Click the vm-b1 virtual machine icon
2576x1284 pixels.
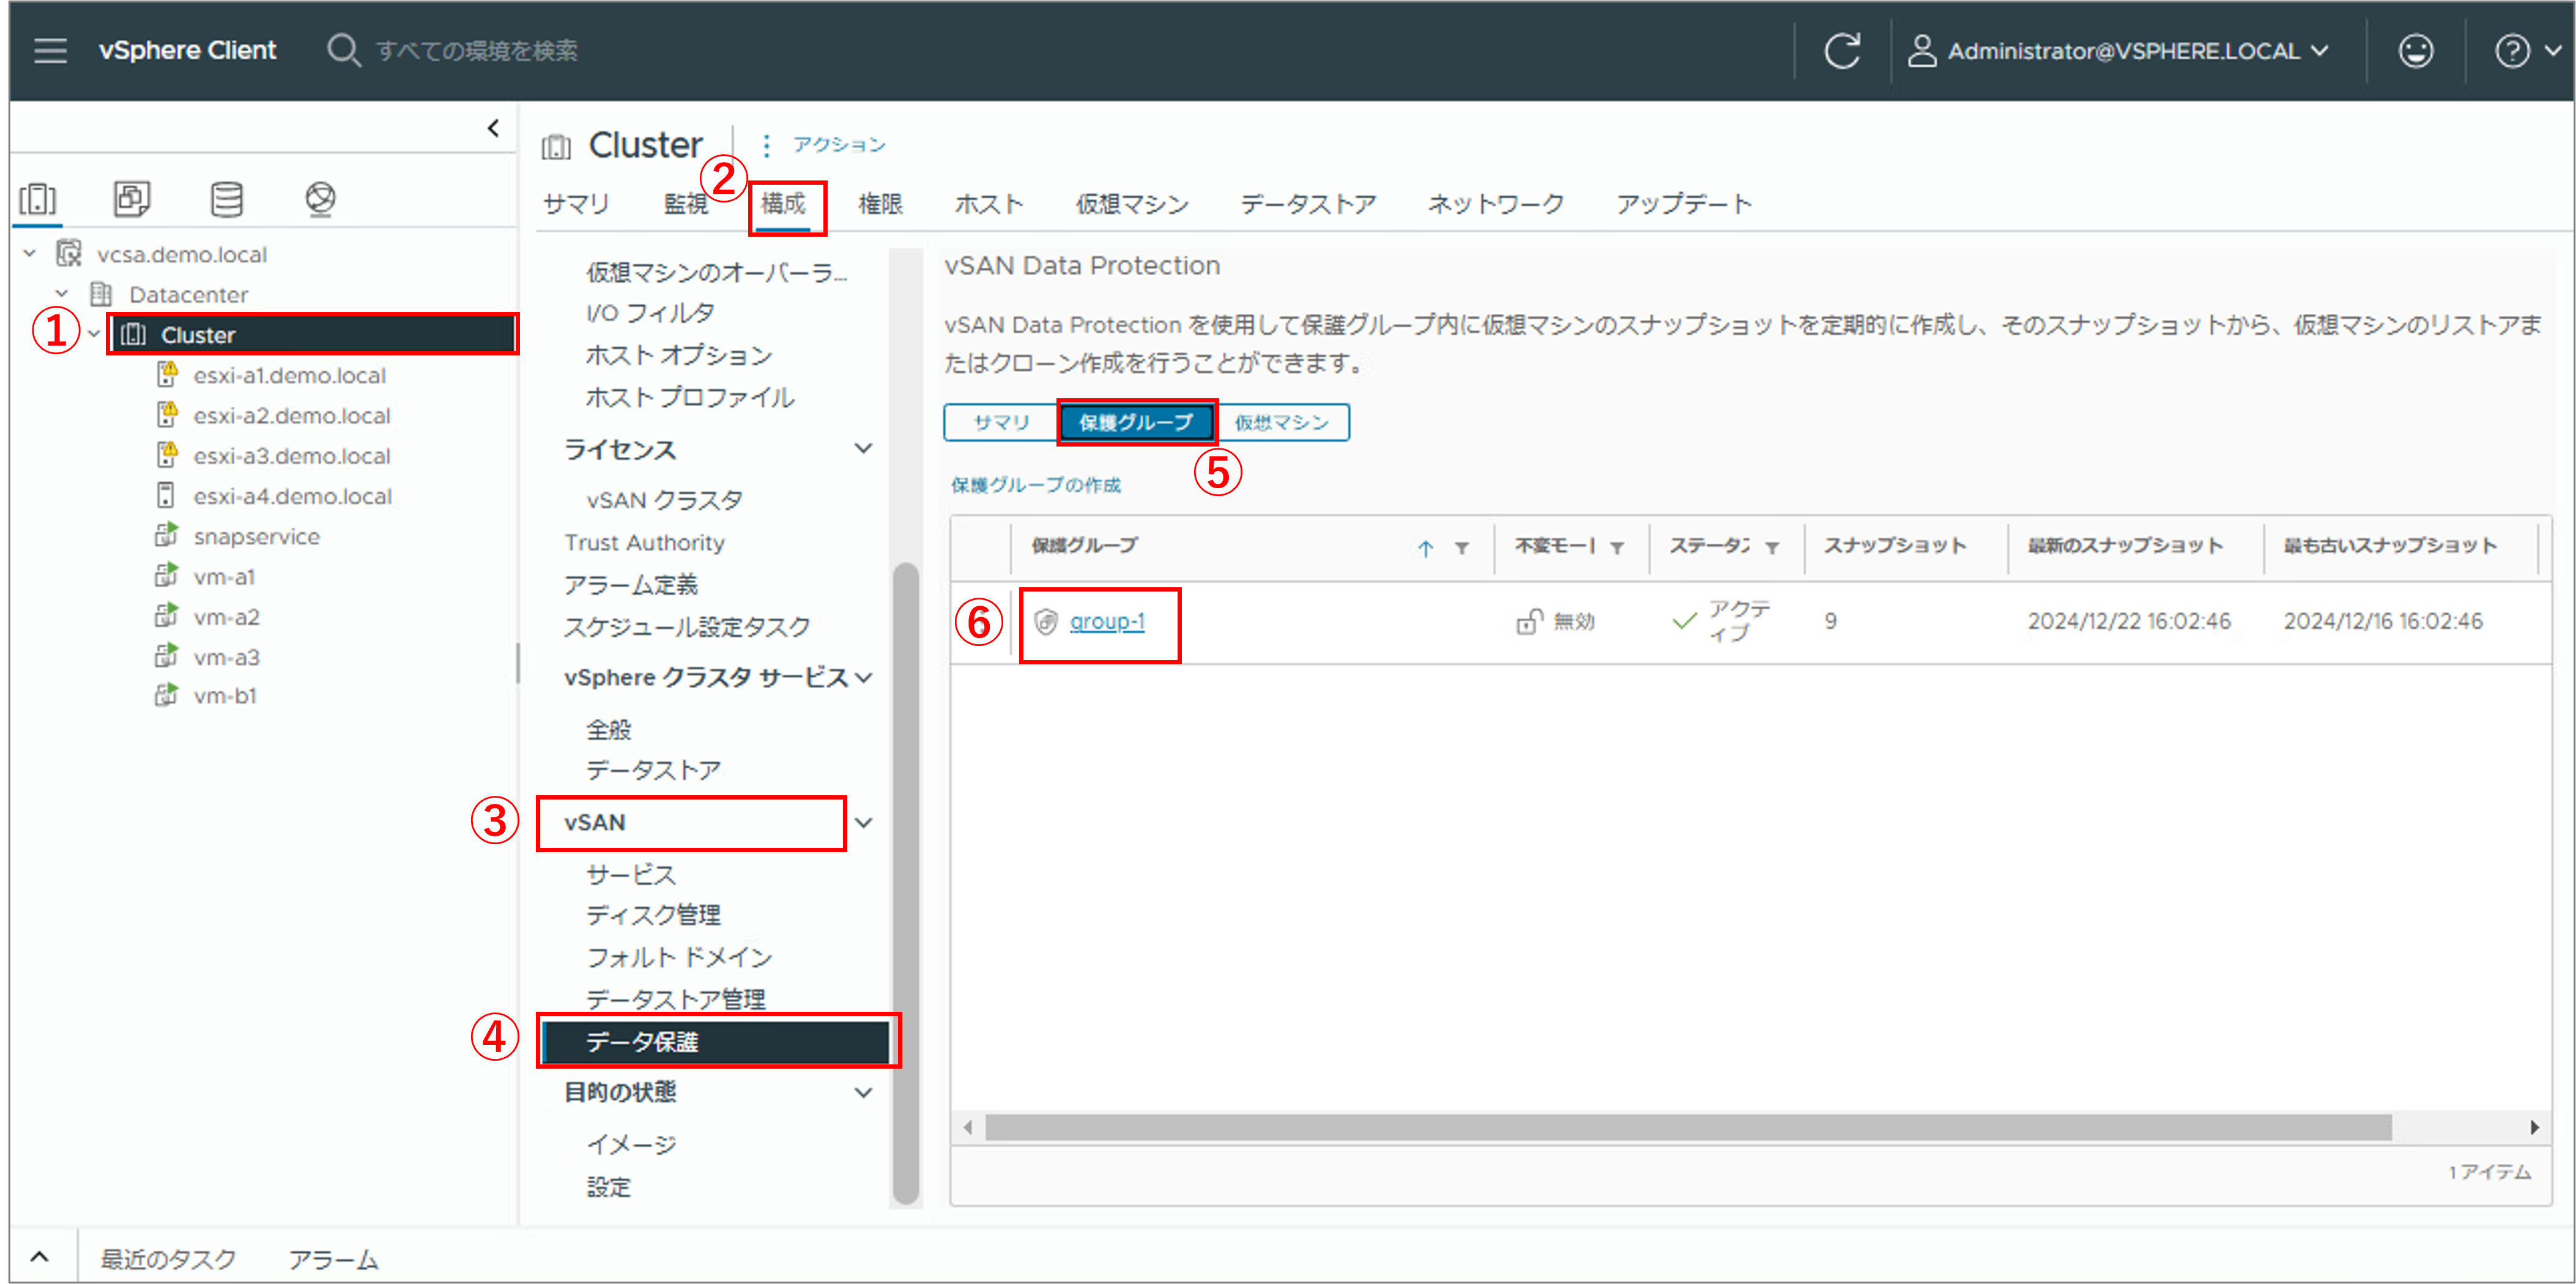166,695
